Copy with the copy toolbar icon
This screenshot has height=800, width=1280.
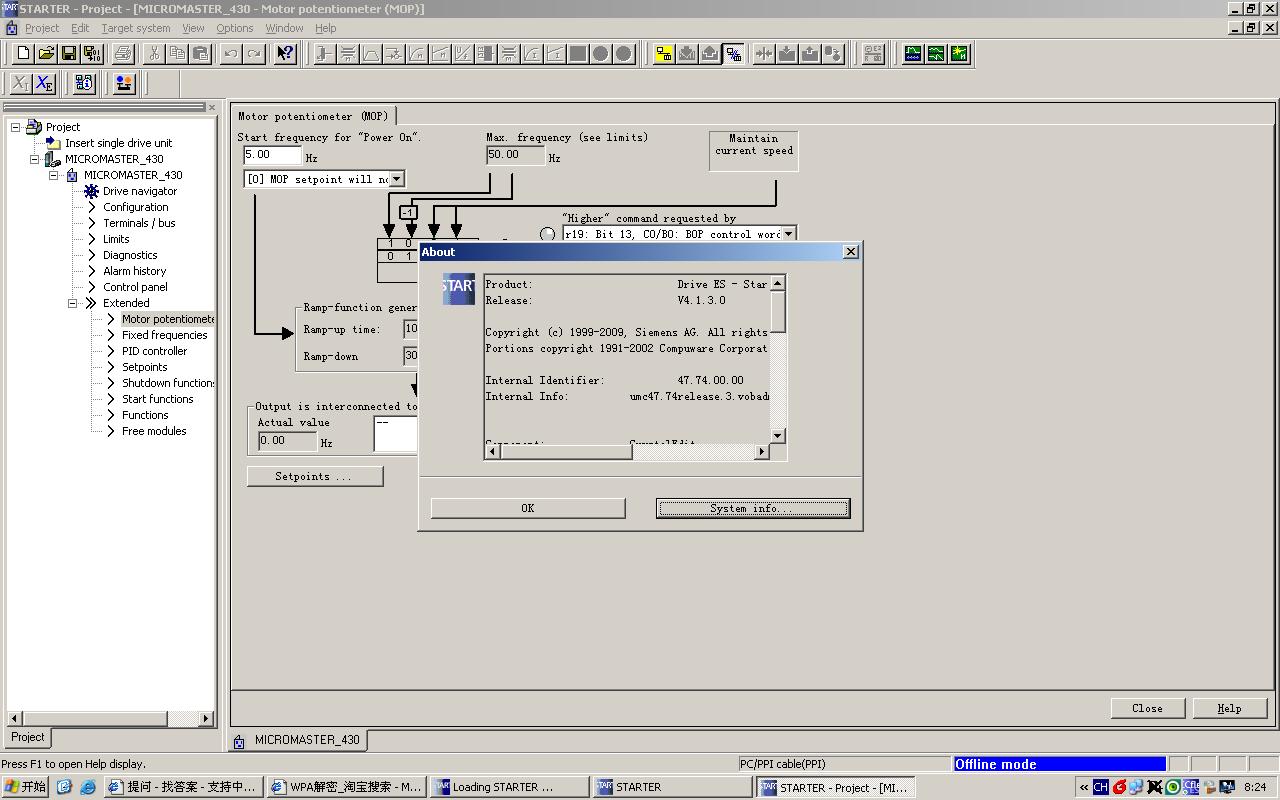coord(178,54)
